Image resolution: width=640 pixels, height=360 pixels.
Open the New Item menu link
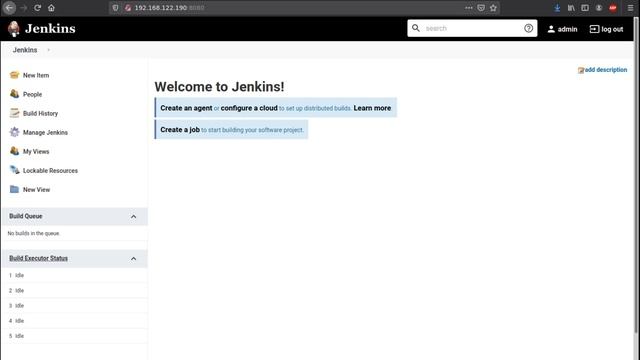[36, 75]
